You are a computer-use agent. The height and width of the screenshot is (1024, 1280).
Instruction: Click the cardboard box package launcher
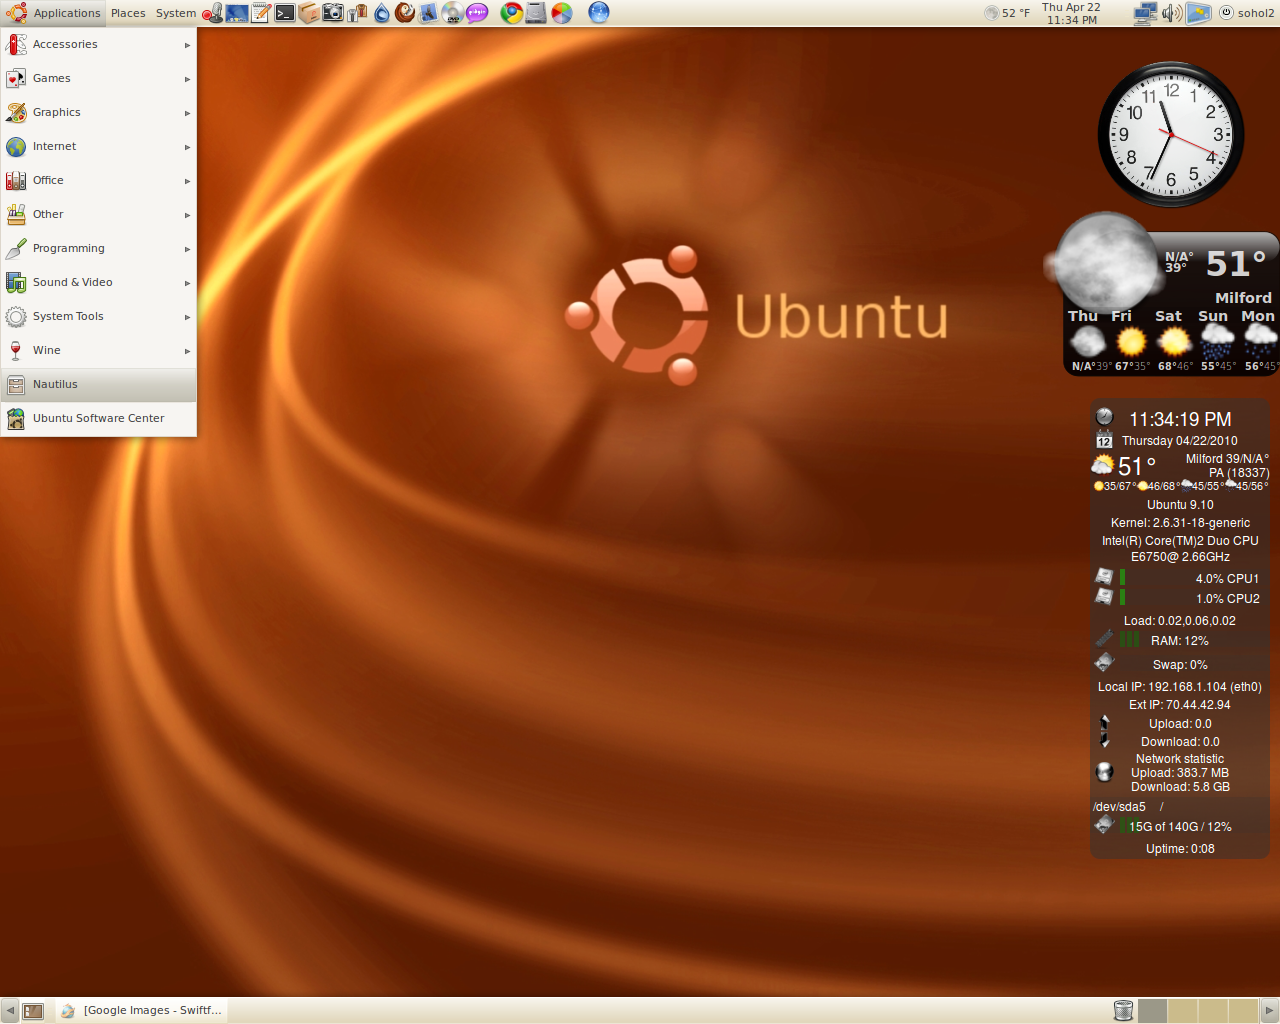click(x=309, y=13)
